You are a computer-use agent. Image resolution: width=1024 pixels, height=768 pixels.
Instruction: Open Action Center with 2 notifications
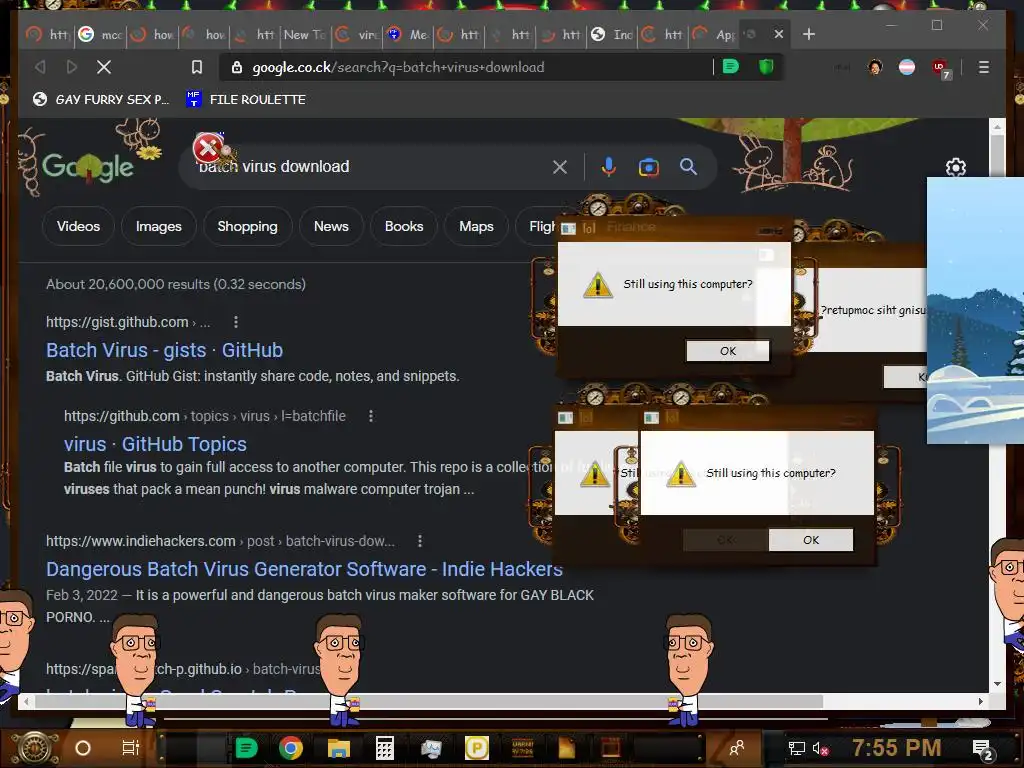[983, 750]
